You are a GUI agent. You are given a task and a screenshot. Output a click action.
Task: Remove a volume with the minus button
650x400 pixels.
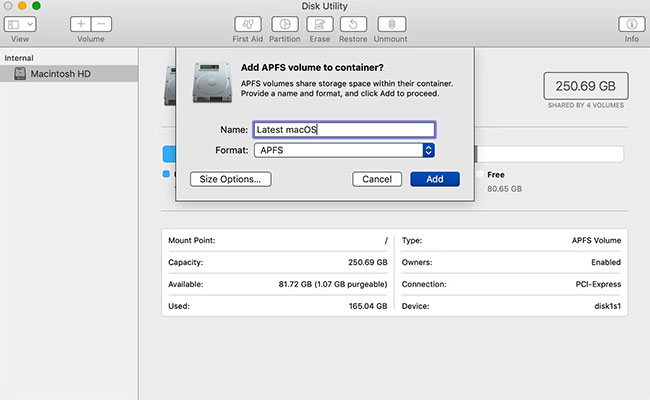(x=101, y=24)
